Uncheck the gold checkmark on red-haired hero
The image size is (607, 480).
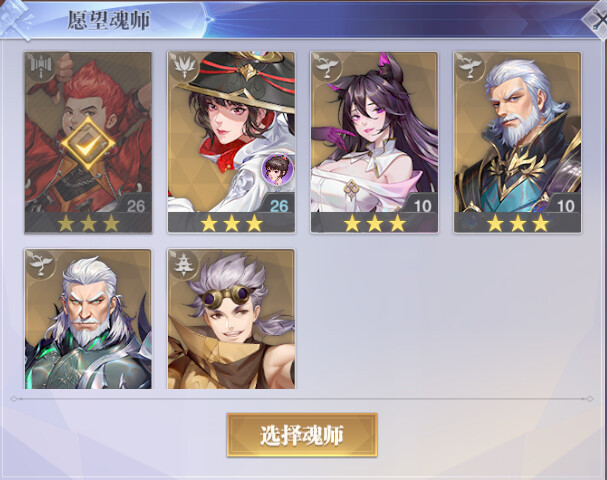click(88, 144)
